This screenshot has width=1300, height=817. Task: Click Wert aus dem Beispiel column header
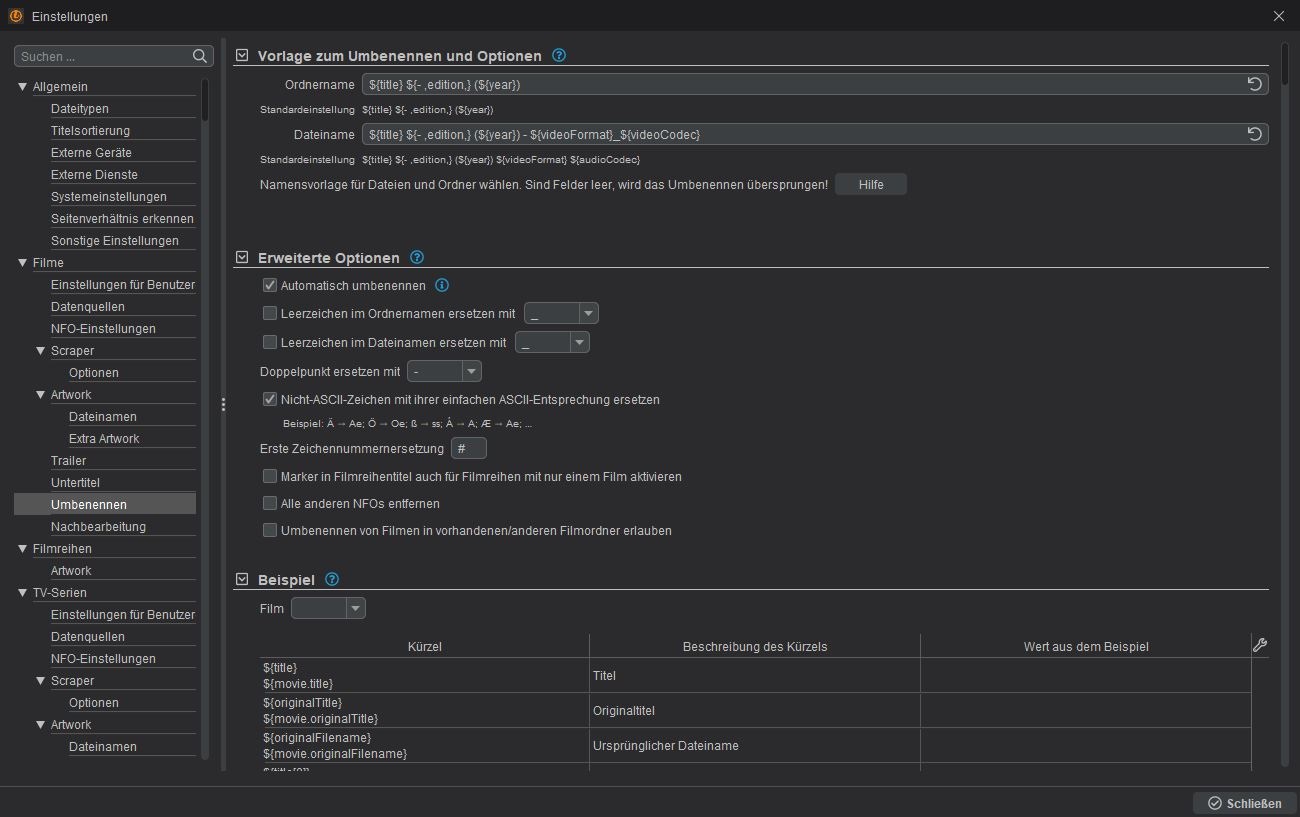pos(1086,646)
